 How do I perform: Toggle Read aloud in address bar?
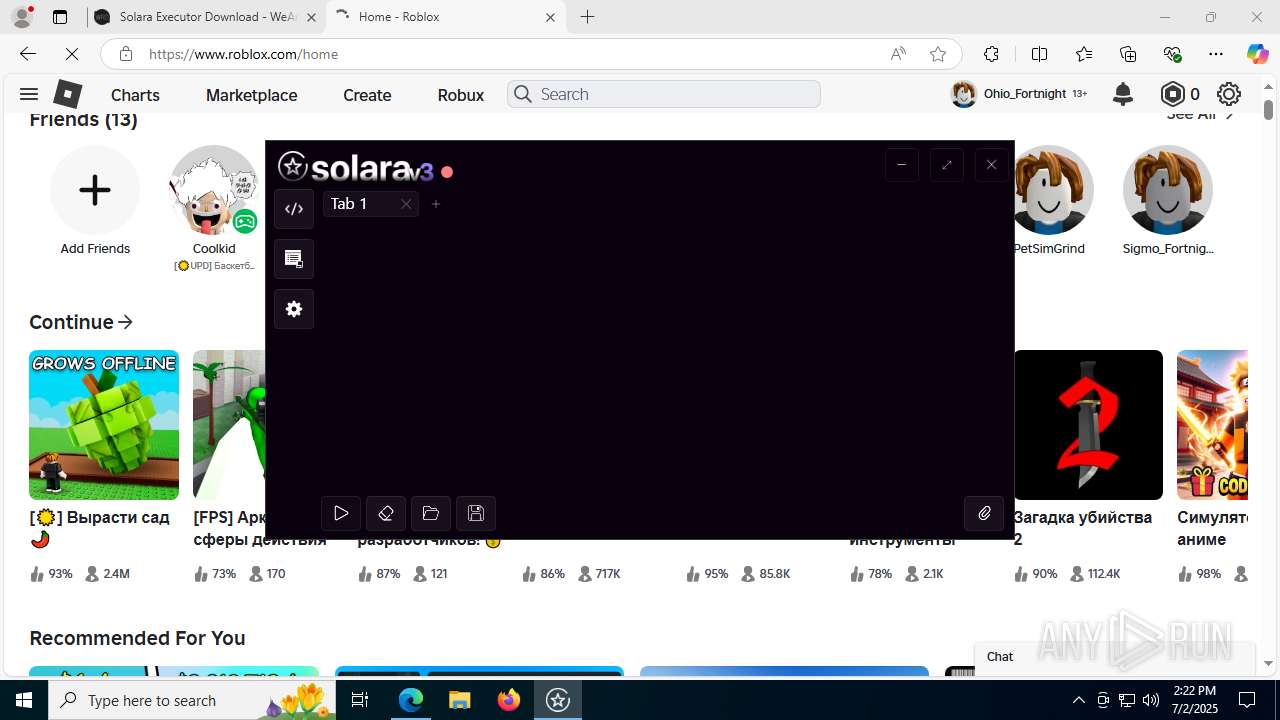point(898,54)
